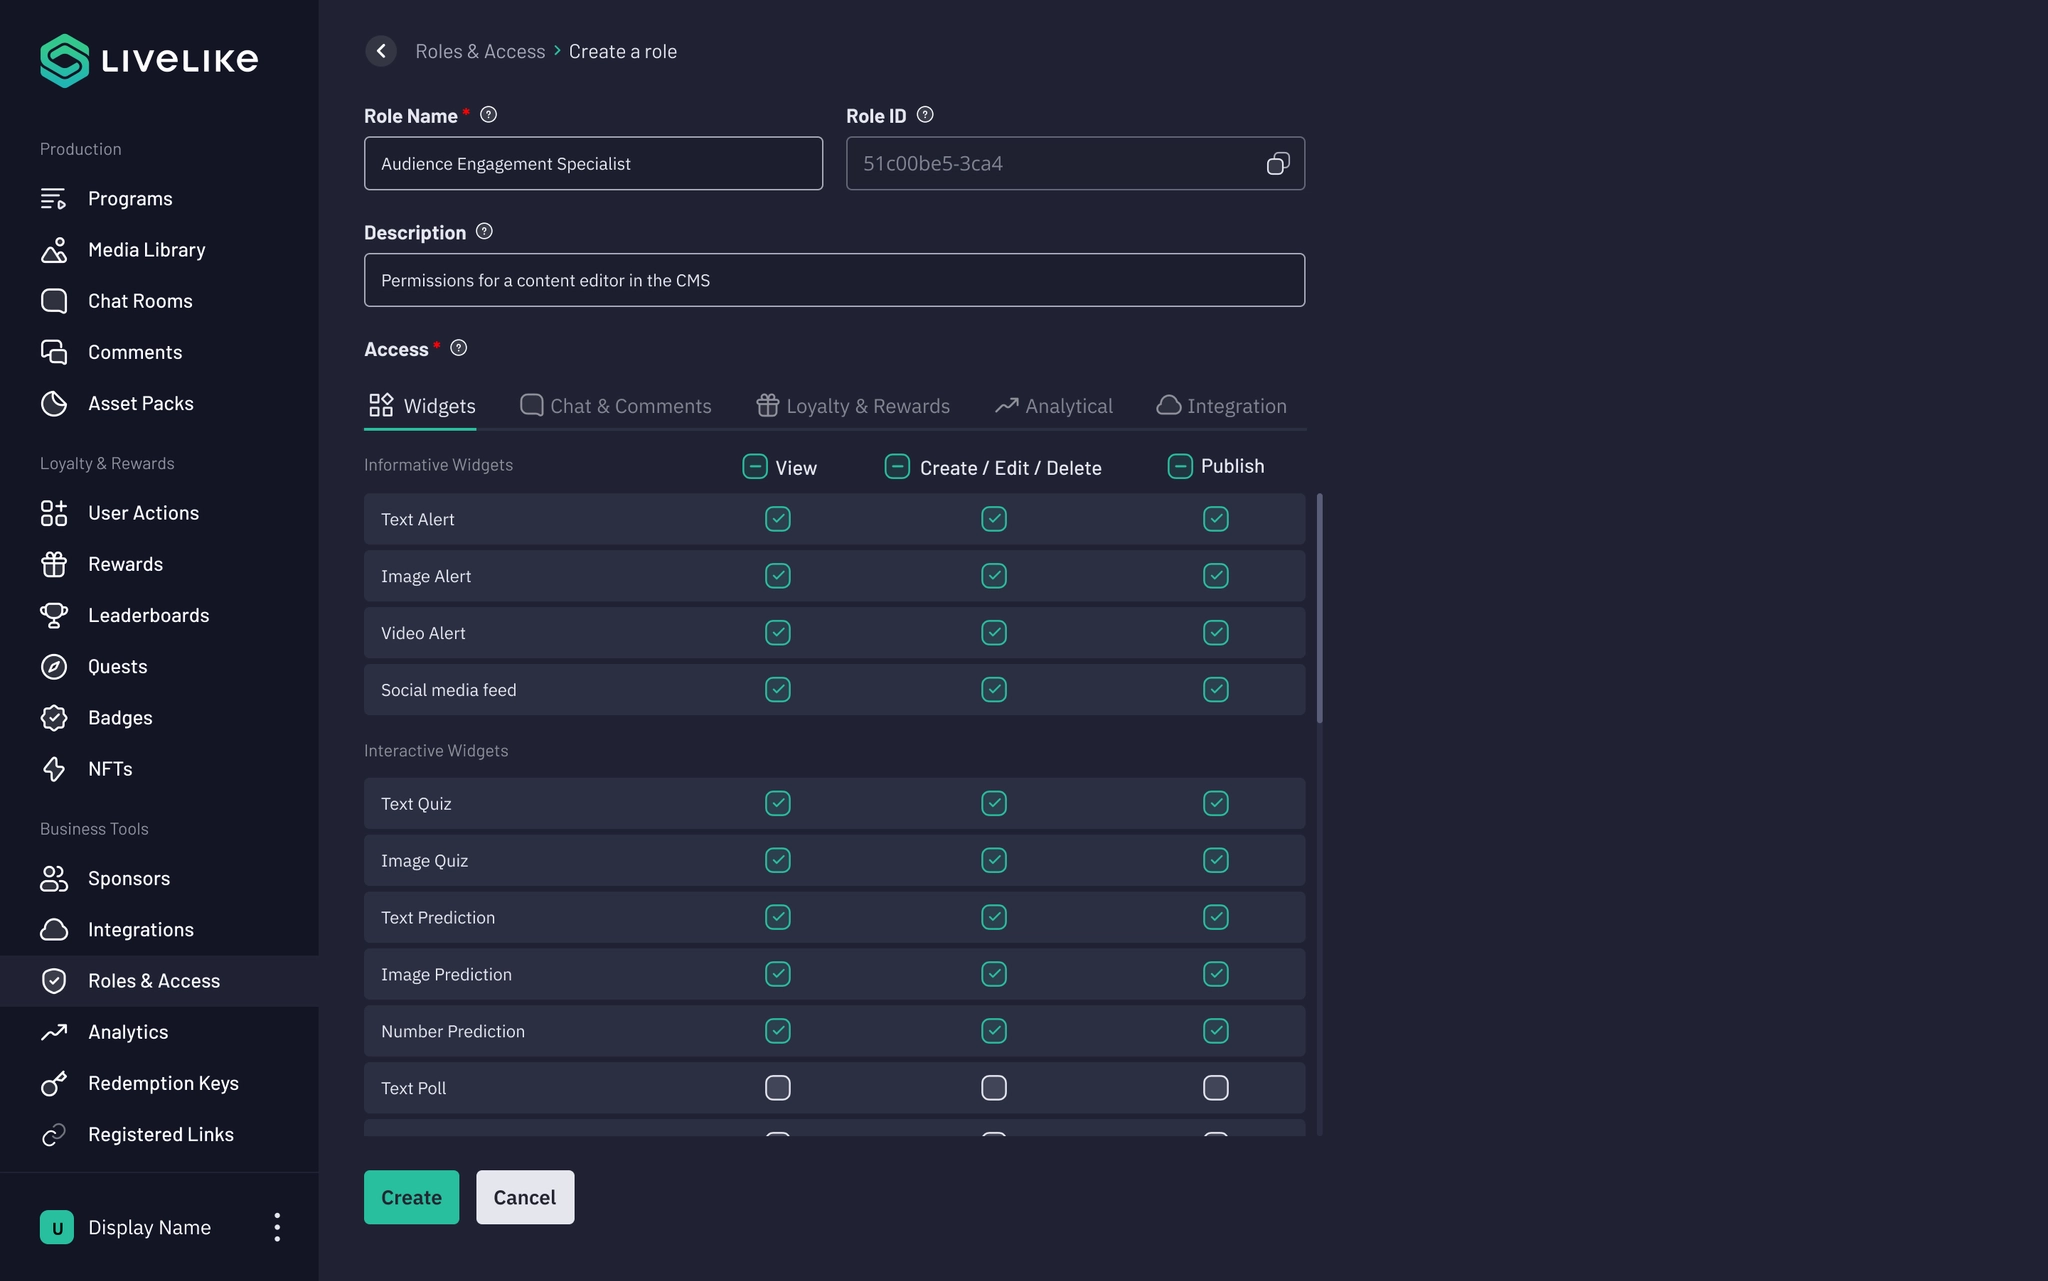The width and height of the screenshot is (2048, 1281).
Task: Click the widgets list vertical scrollbar
Action: coord(1320,608)
